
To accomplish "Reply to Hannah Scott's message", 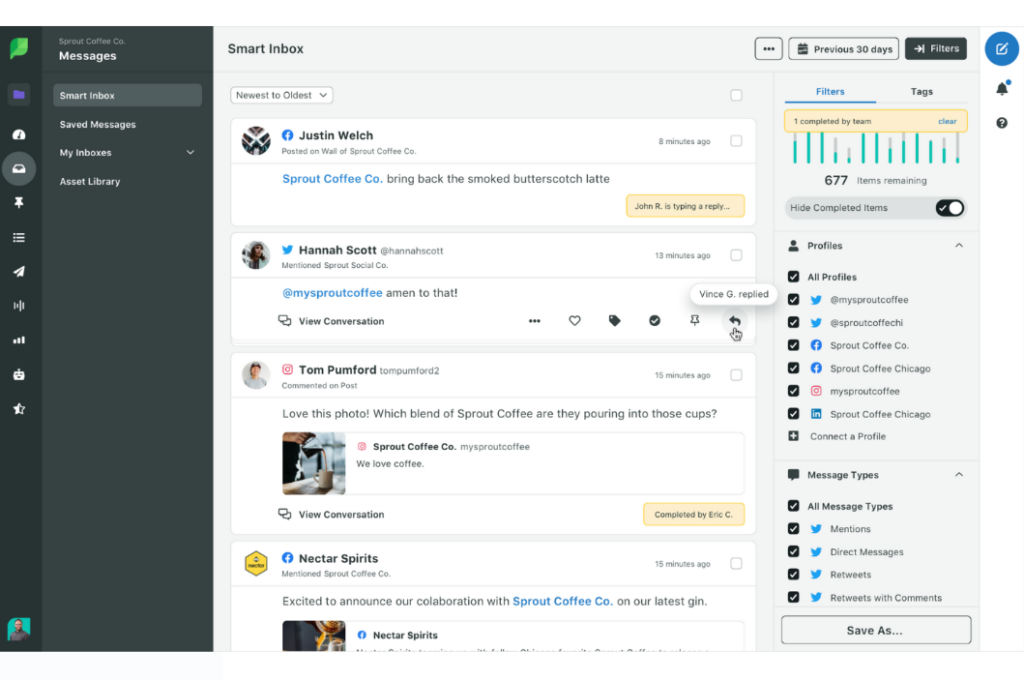I will click(x=735, y=321).
